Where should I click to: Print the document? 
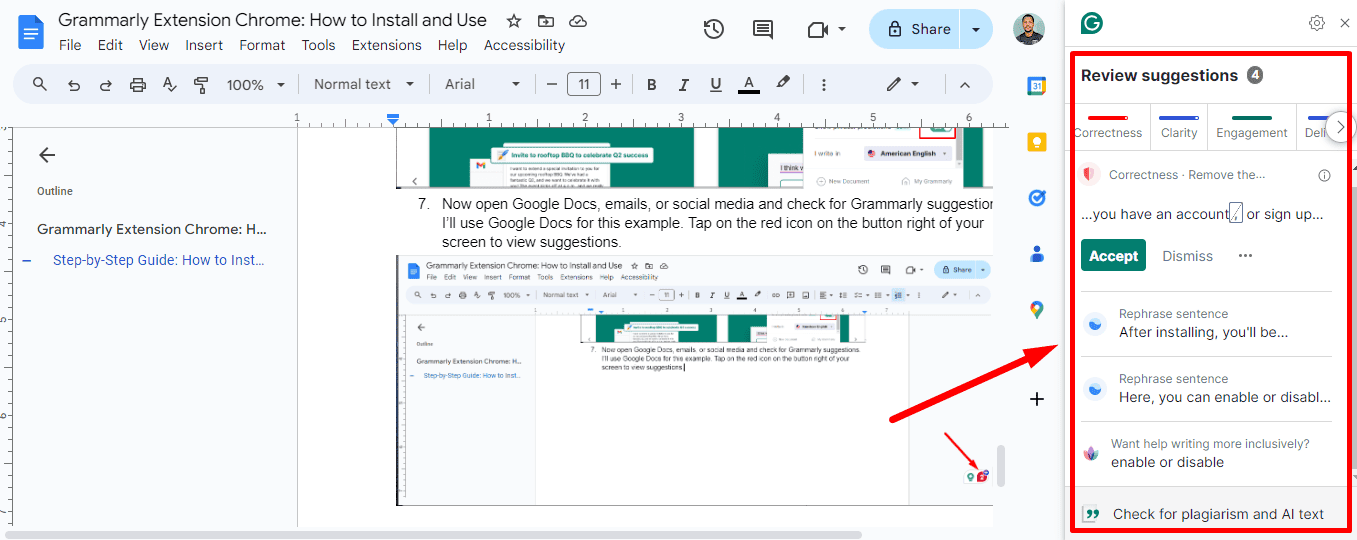click(x=138, y=85)
